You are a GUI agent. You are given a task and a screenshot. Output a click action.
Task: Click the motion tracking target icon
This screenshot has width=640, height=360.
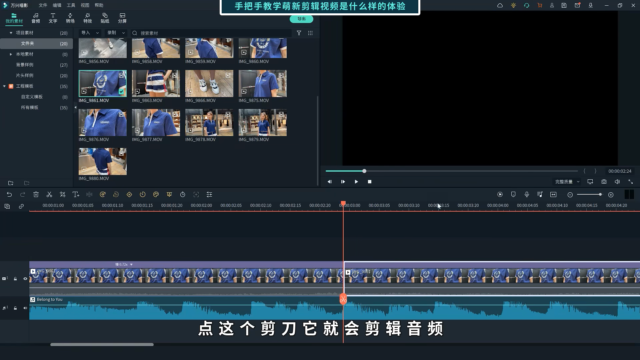tap(196, 195)
